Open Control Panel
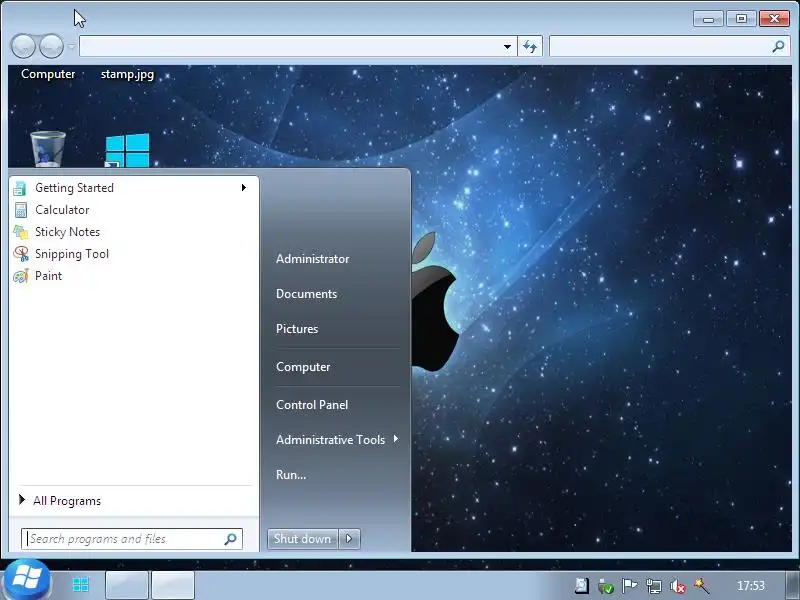This screenshot has height=600, width=800. pos(312,405)
